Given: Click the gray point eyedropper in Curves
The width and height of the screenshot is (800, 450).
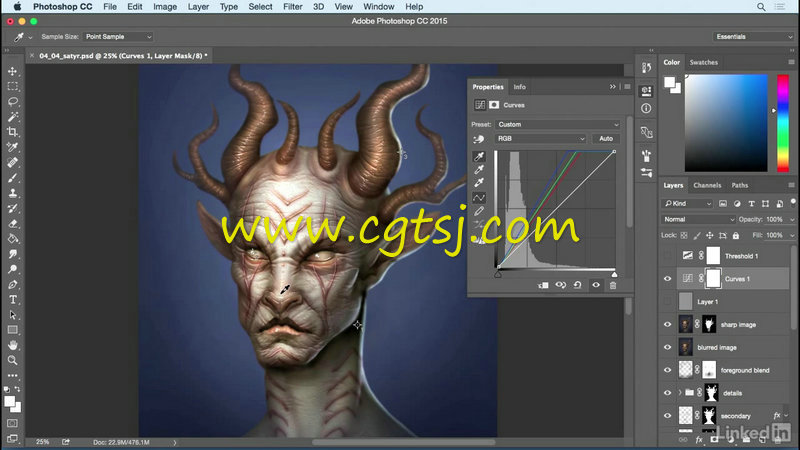Looking at the screenshot, I should coord(479,169).
